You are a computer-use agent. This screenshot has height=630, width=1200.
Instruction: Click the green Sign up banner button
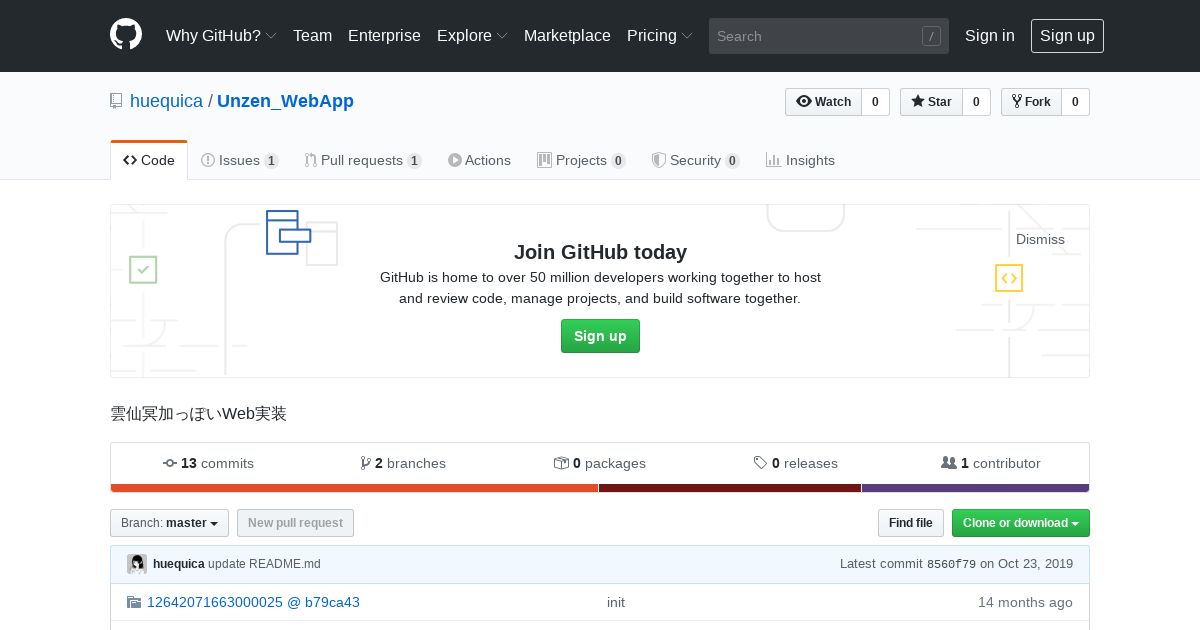tap(600, 336)
